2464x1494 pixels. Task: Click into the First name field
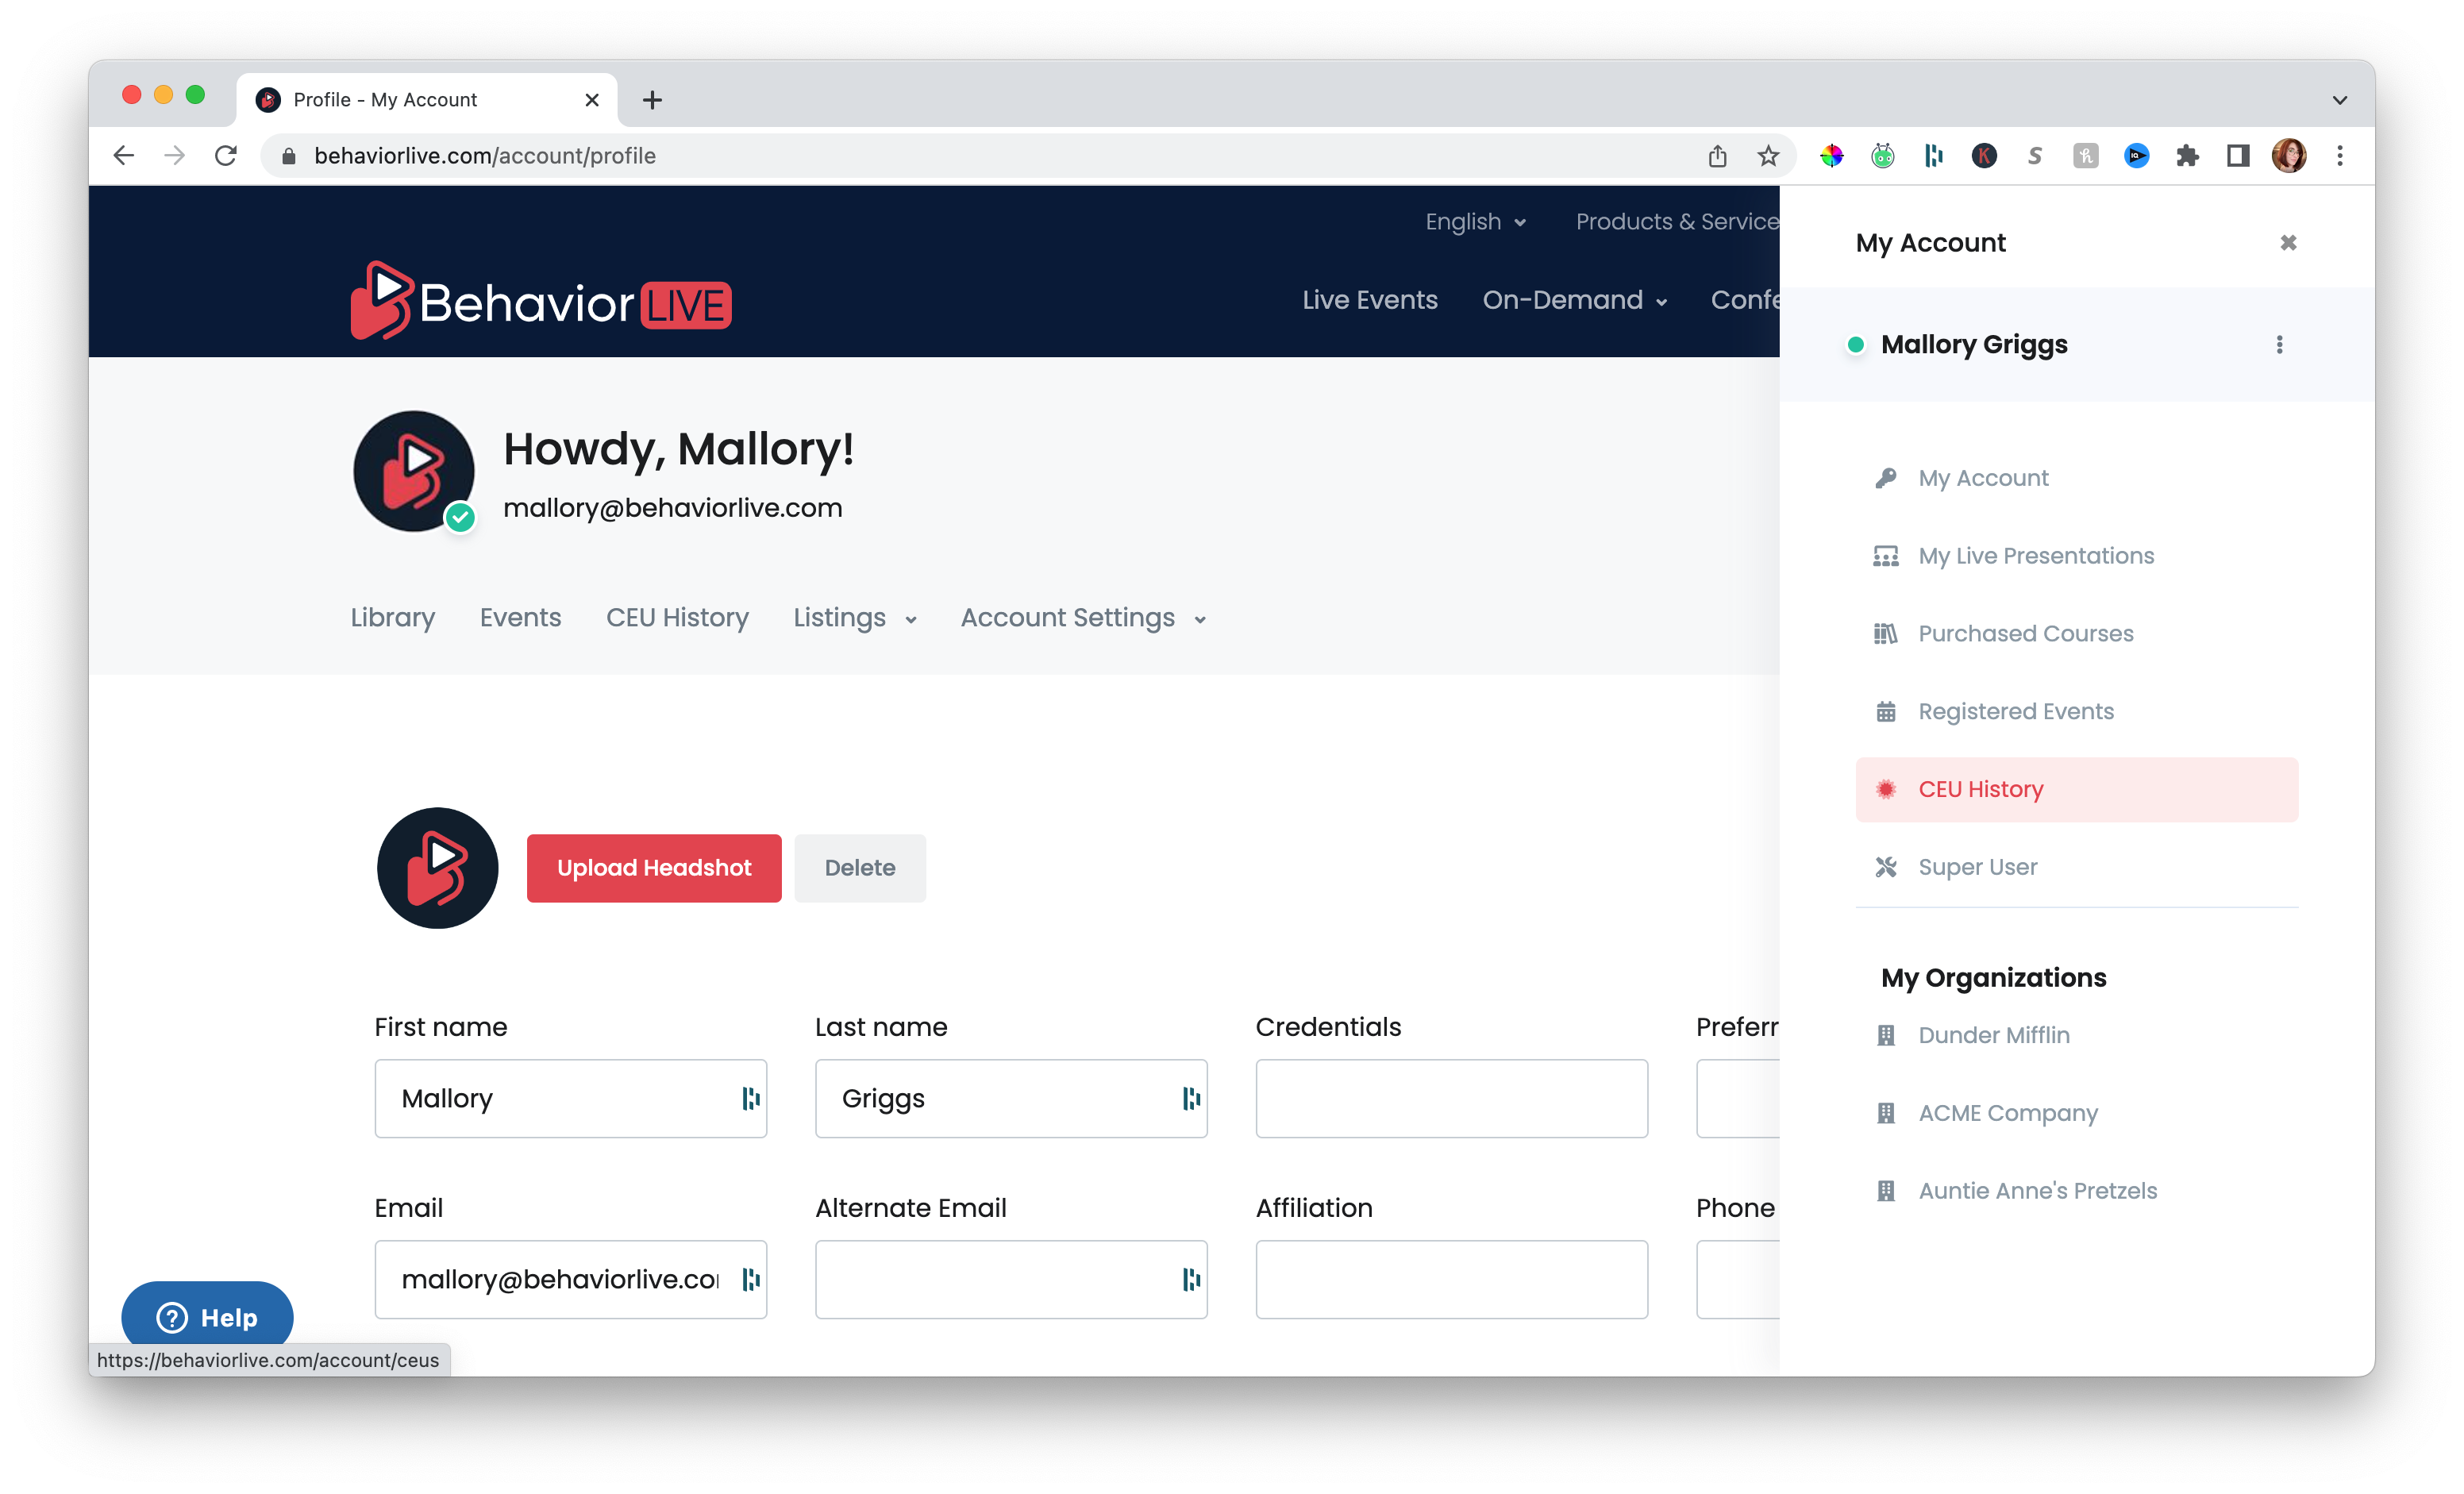coord(571,1099)
